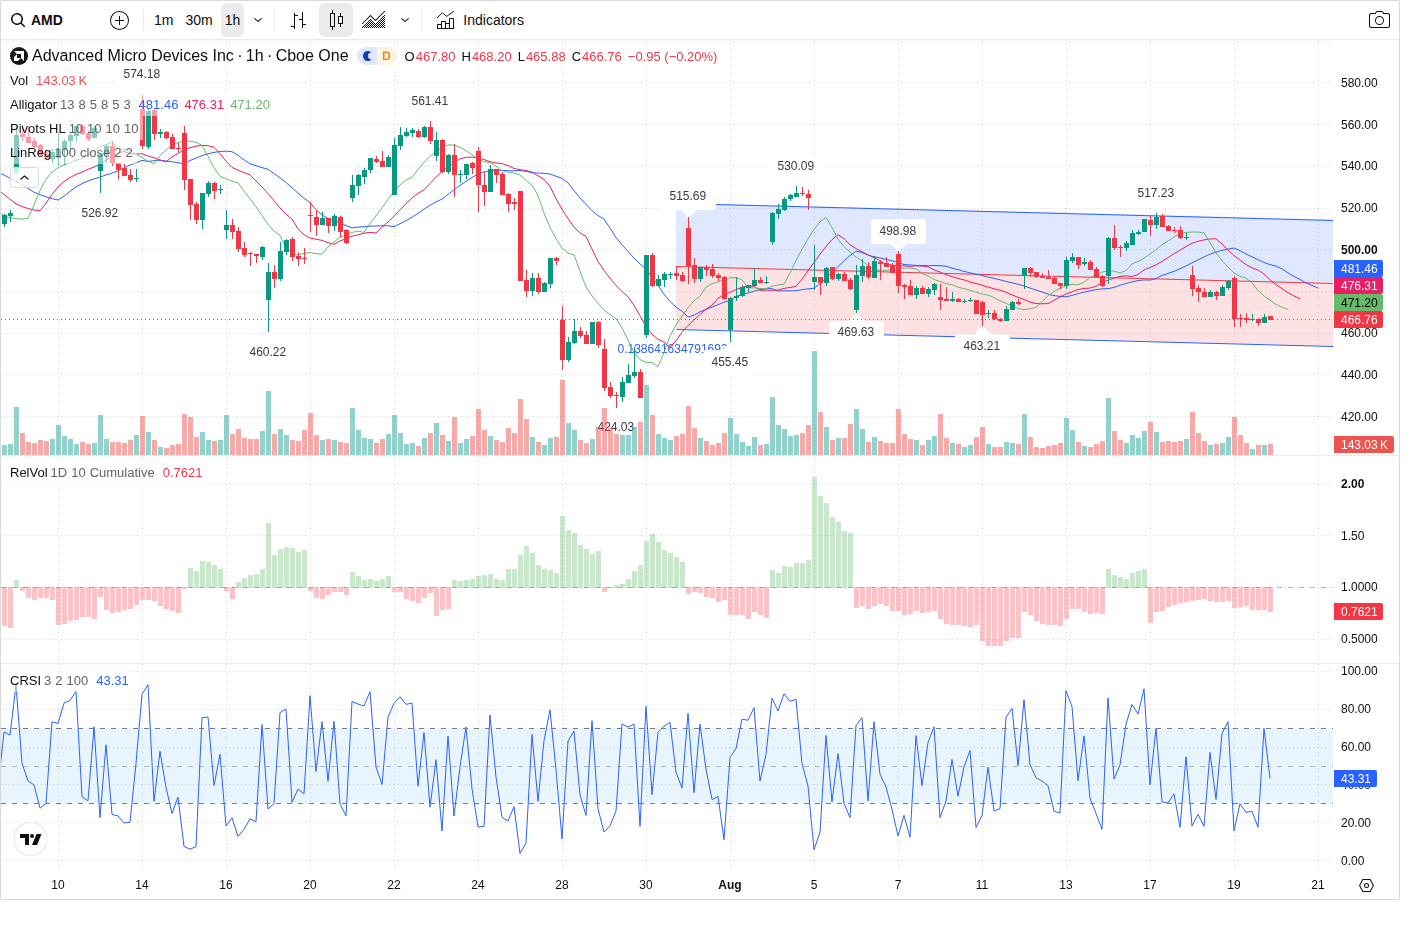This screenshot has height=950, width=1420.
Task: Expand the chart style dropdown
Action: point(405,20)
